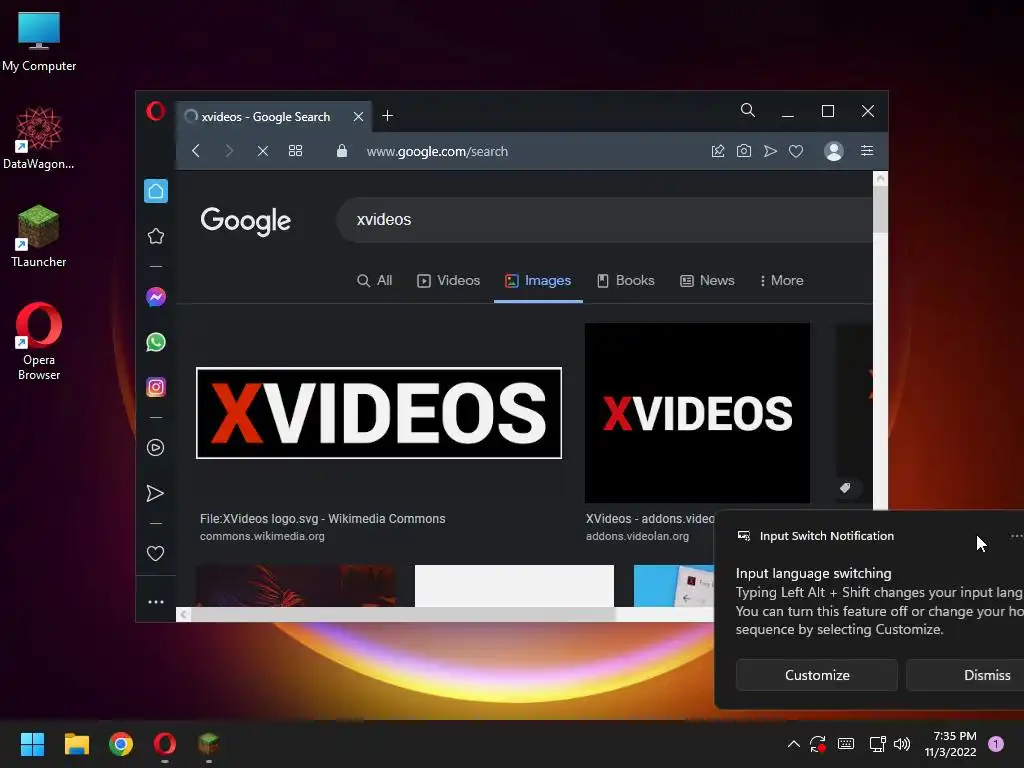Click commons.wikimedia.org source link
The height and width of the screenshot is (768, 1024).
tap(262, 536)
